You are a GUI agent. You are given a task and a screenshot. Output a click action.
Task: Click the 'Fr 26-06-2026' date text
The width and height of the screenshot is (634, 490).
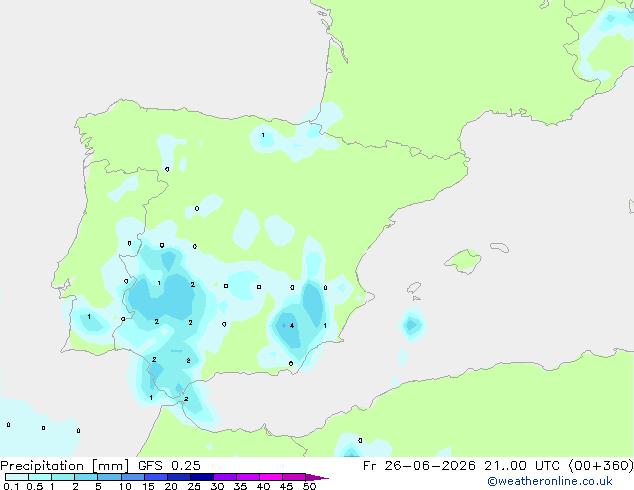419,466
